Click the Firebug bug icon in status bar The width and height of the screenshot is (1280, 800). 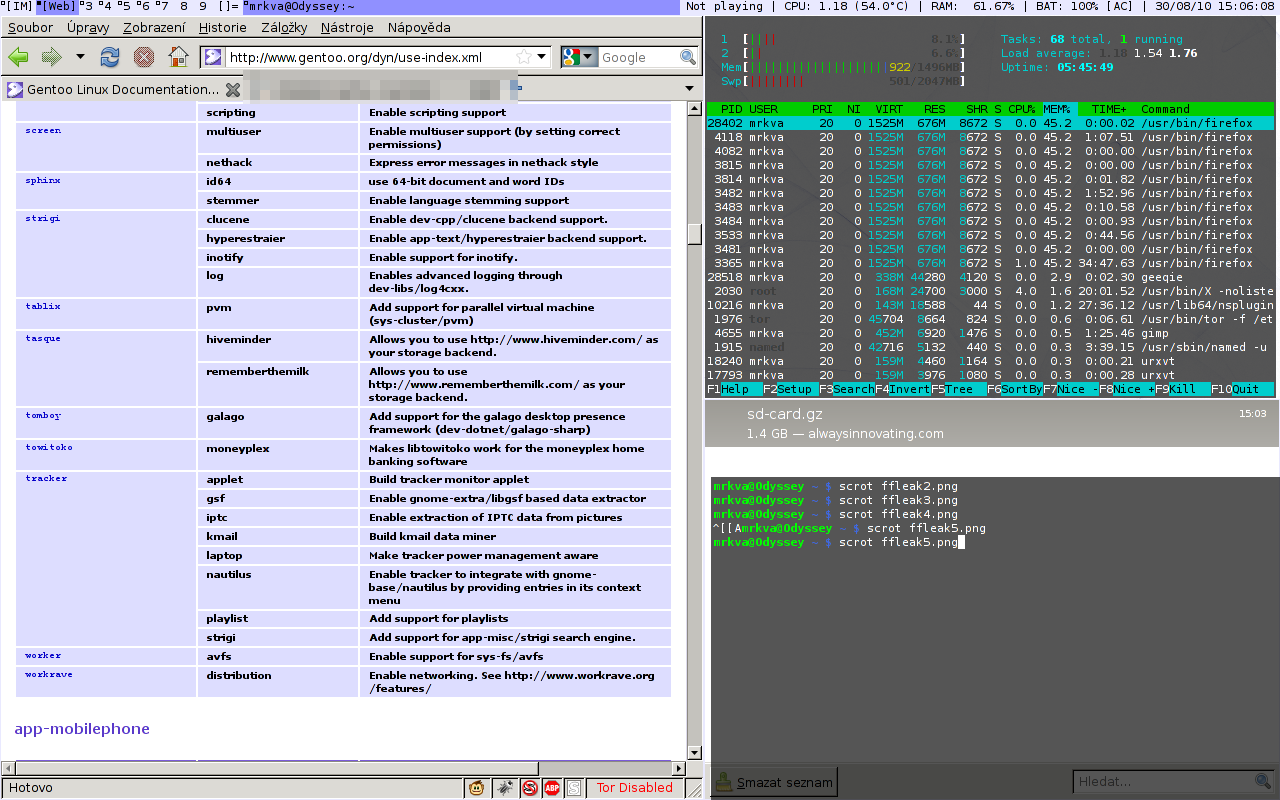(x=505, y=788)
